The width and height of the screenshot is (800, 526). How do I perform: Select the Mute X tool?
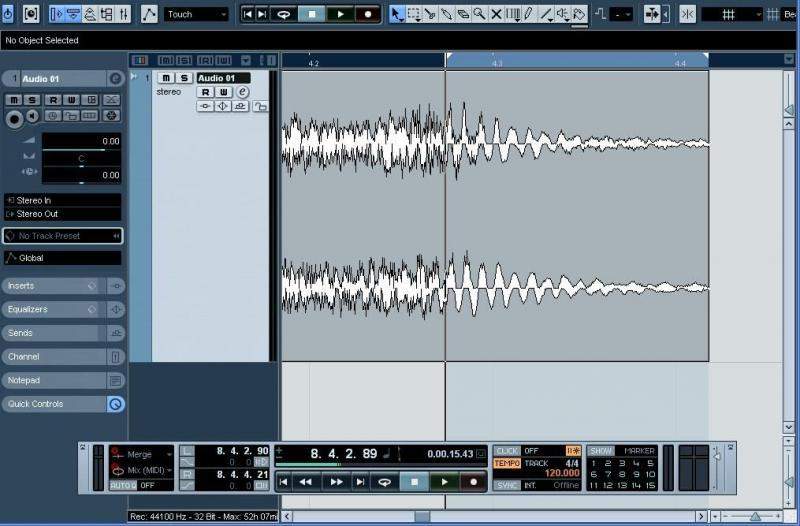(496, 14)
